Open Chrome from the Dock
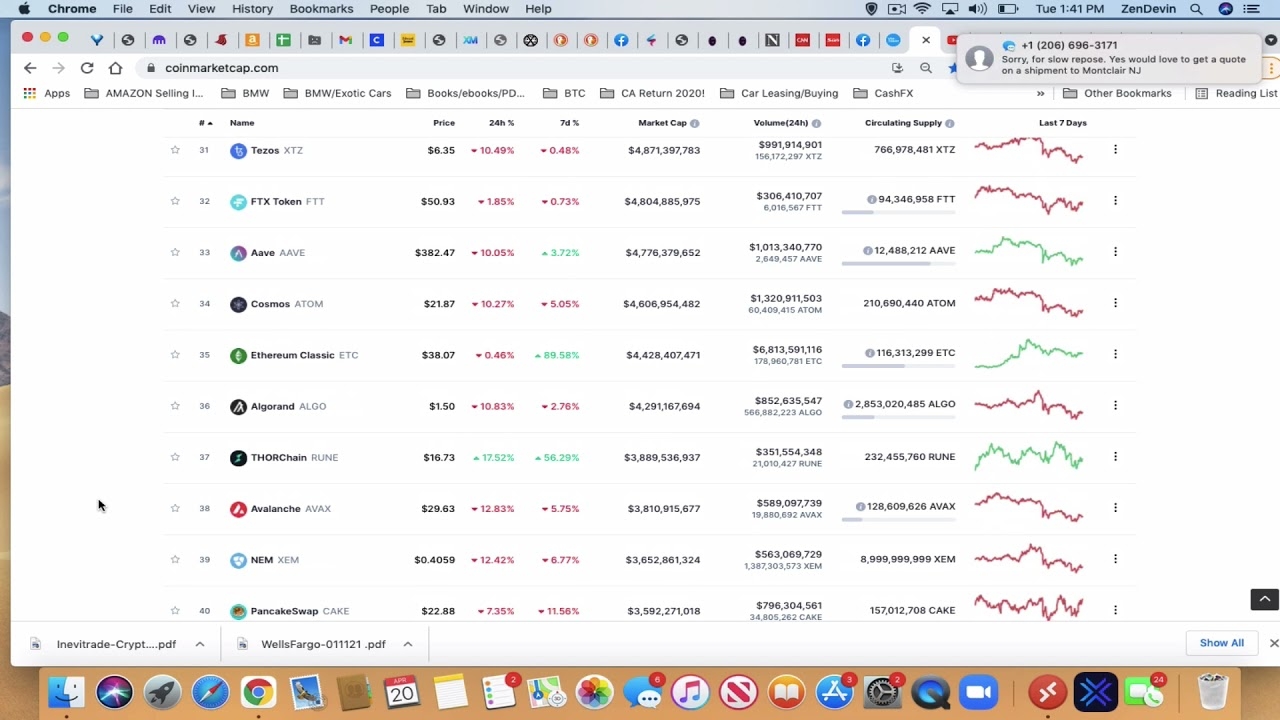The height and width of the screenshot is (720, 1280). coord(258,692)
